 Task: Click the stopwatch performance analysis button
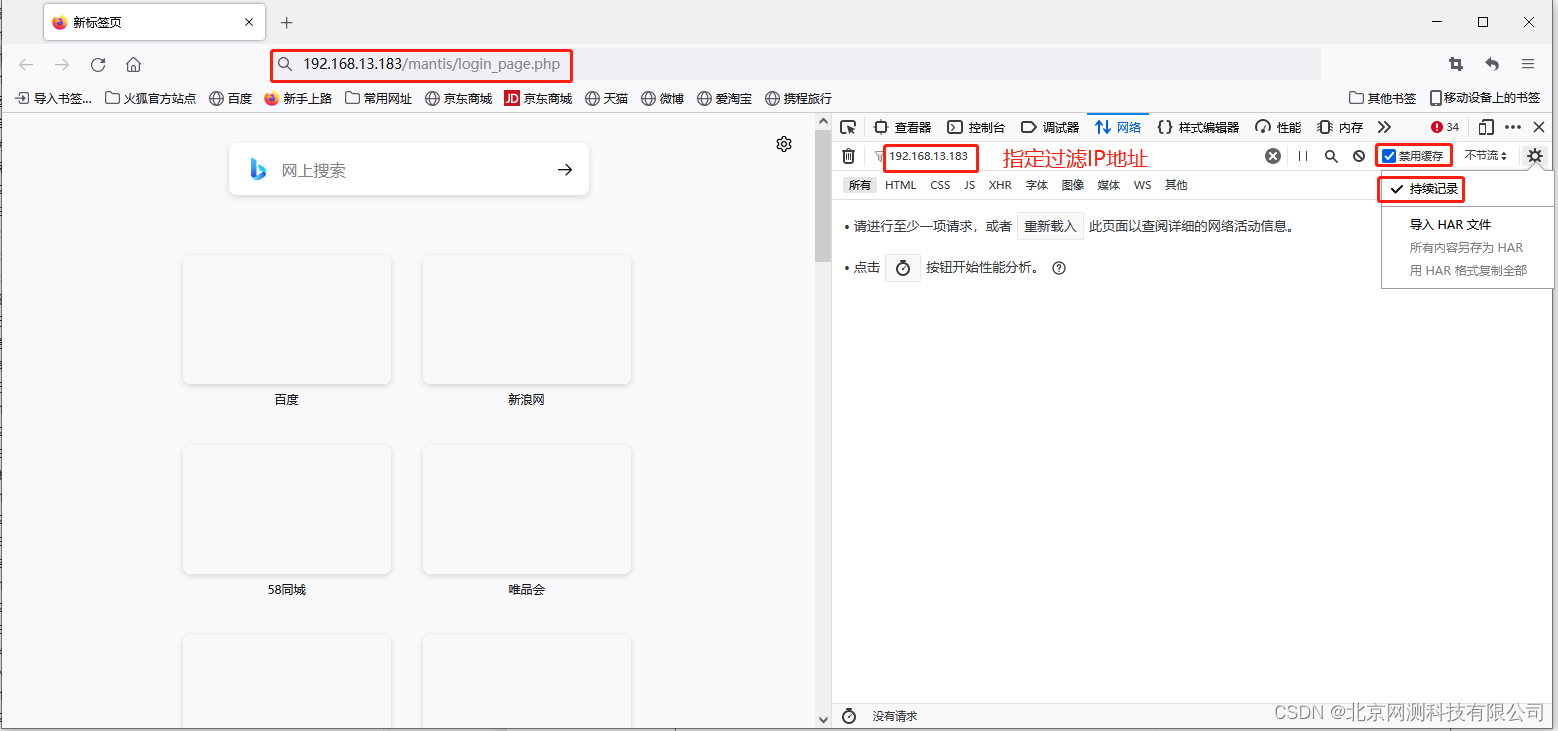903,268
